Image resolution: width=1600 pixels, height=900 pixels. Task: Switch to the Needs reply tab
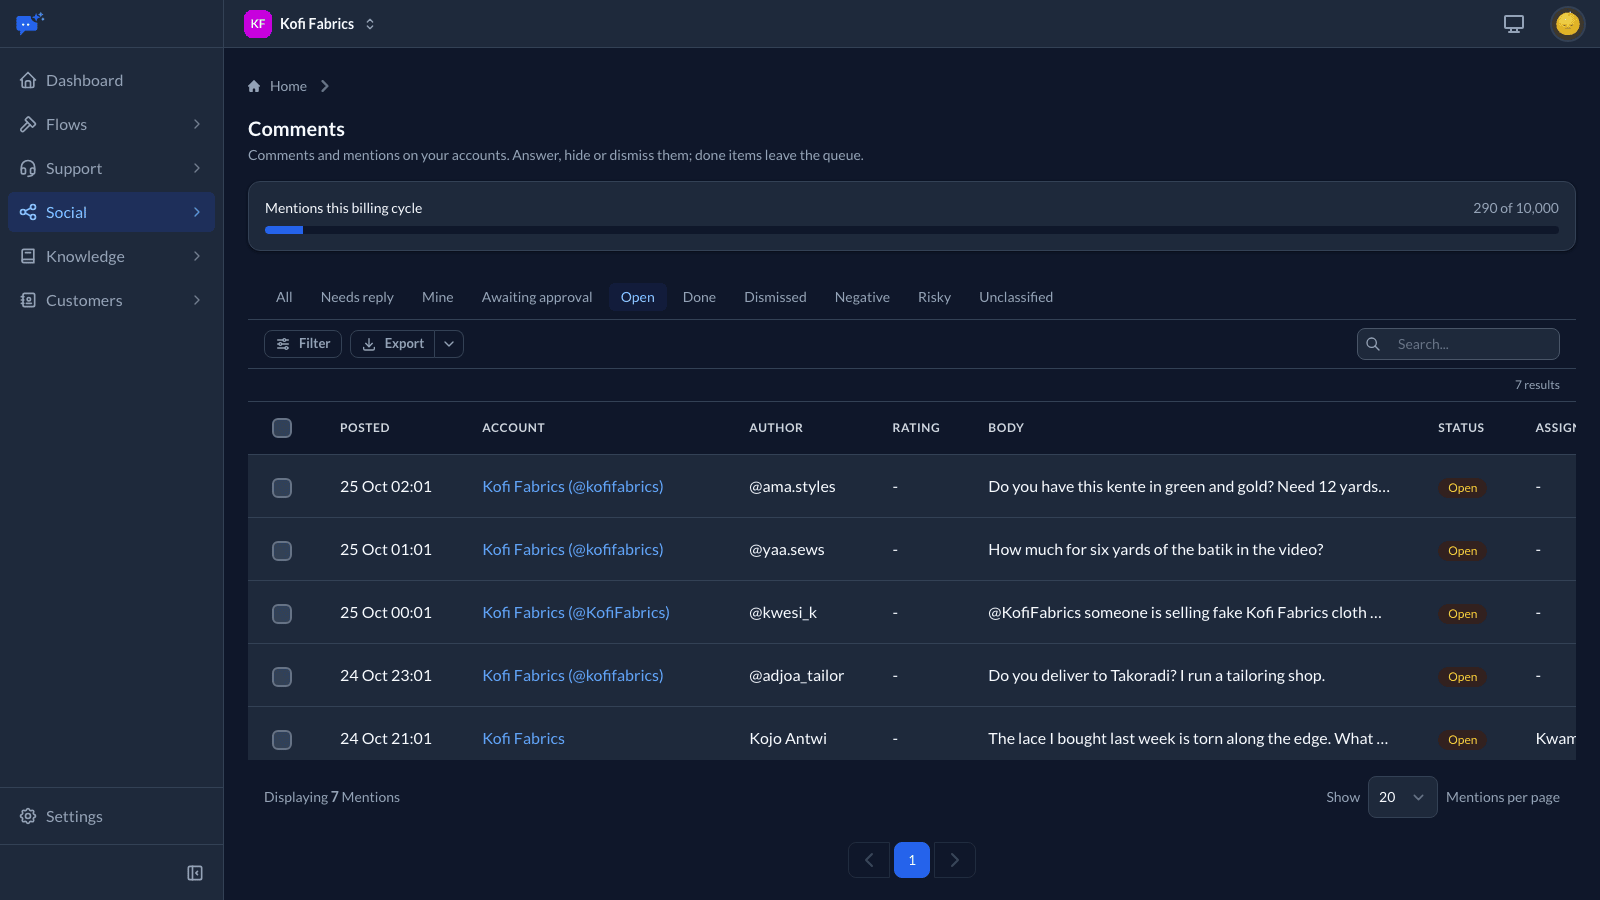click(357, 297)
